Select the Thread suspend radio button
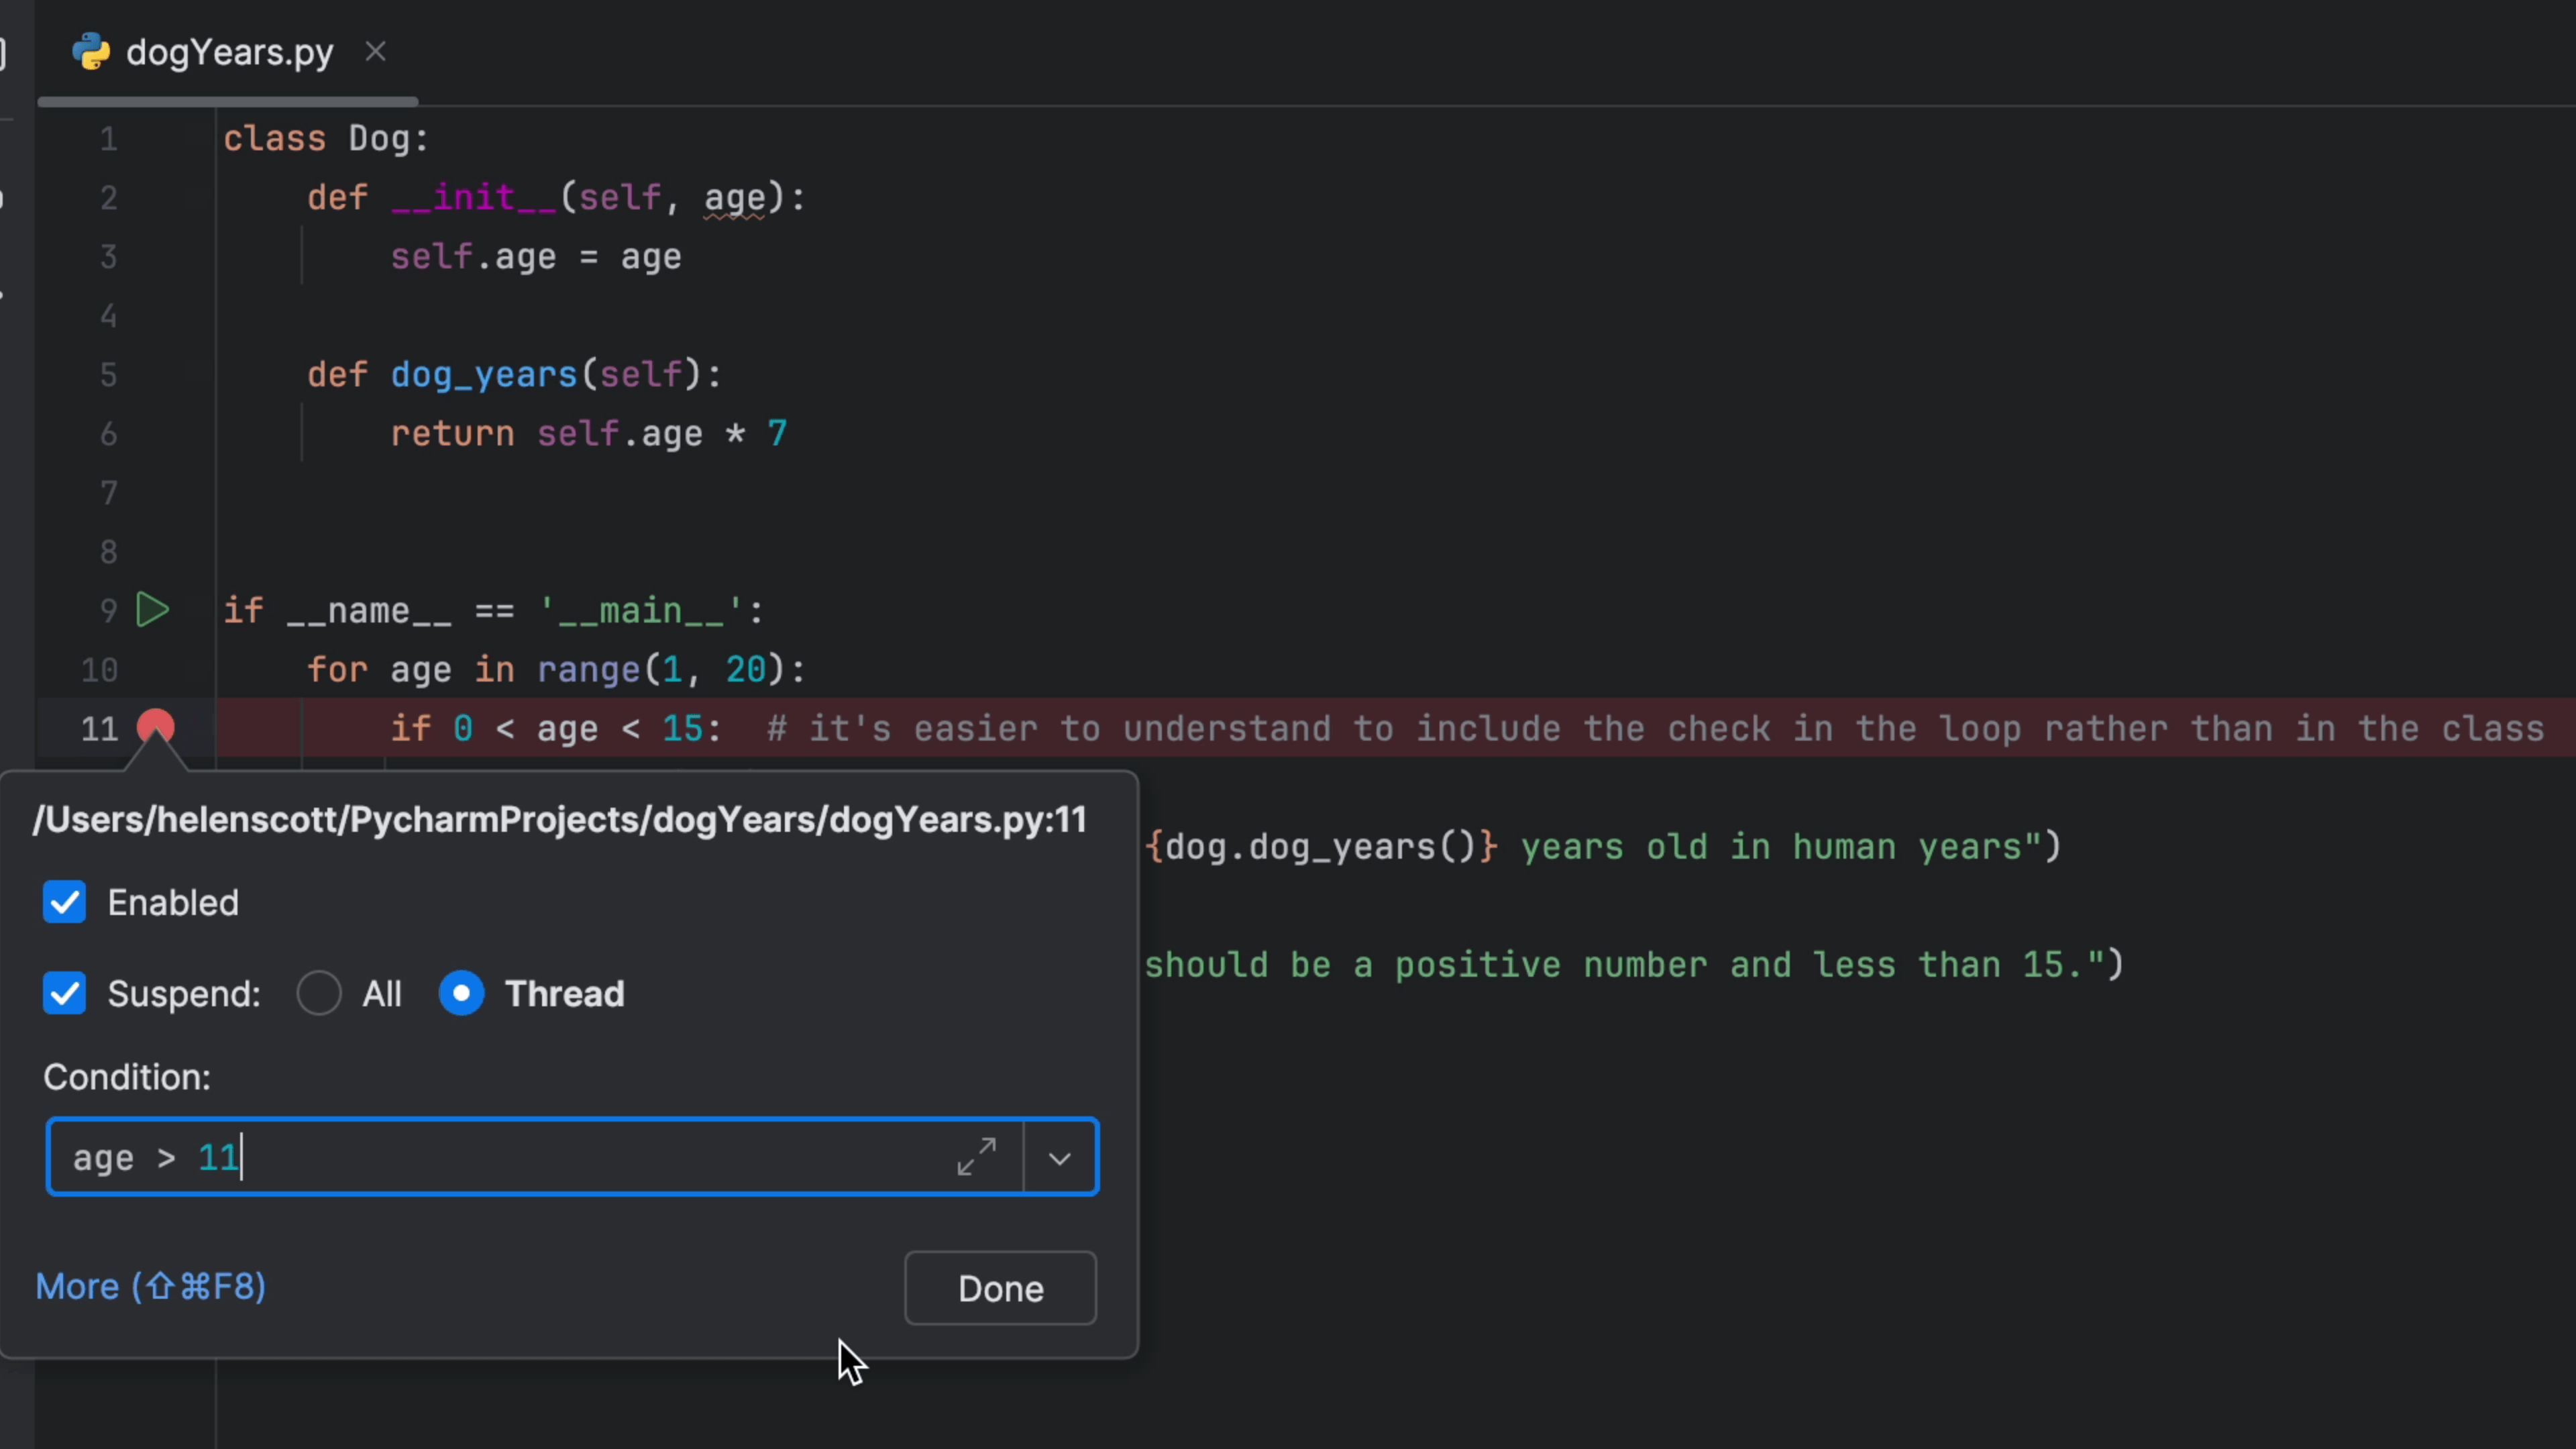The width and height of the screenshot is (2576, 1449). pyautogui.click(x=461, y=993)
